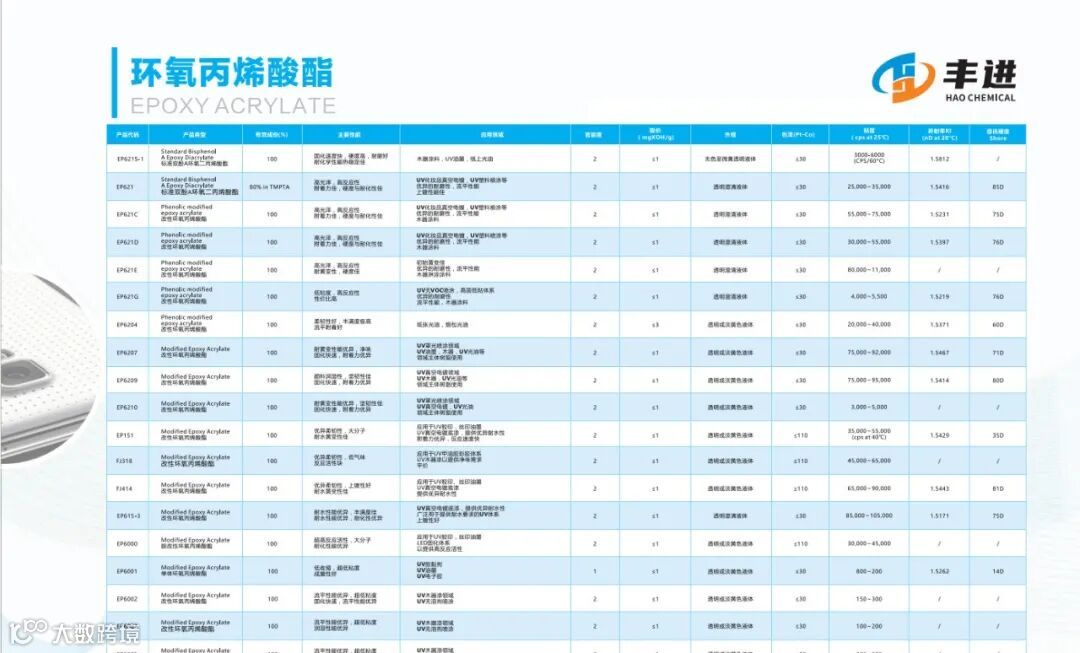Click hardness value 85D in EP621 row
1080x653 pixels.
(997, 187)
